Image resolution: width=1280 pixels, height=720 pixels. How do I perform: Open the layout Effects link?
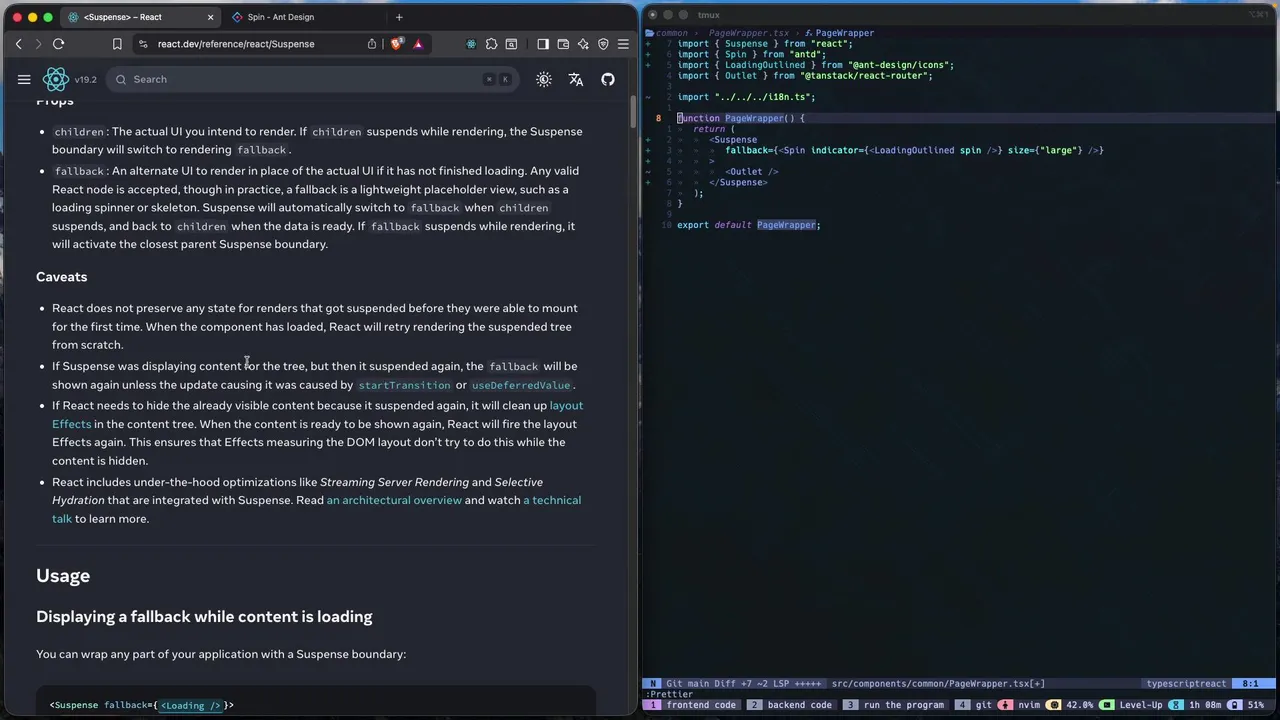point(566,405)
